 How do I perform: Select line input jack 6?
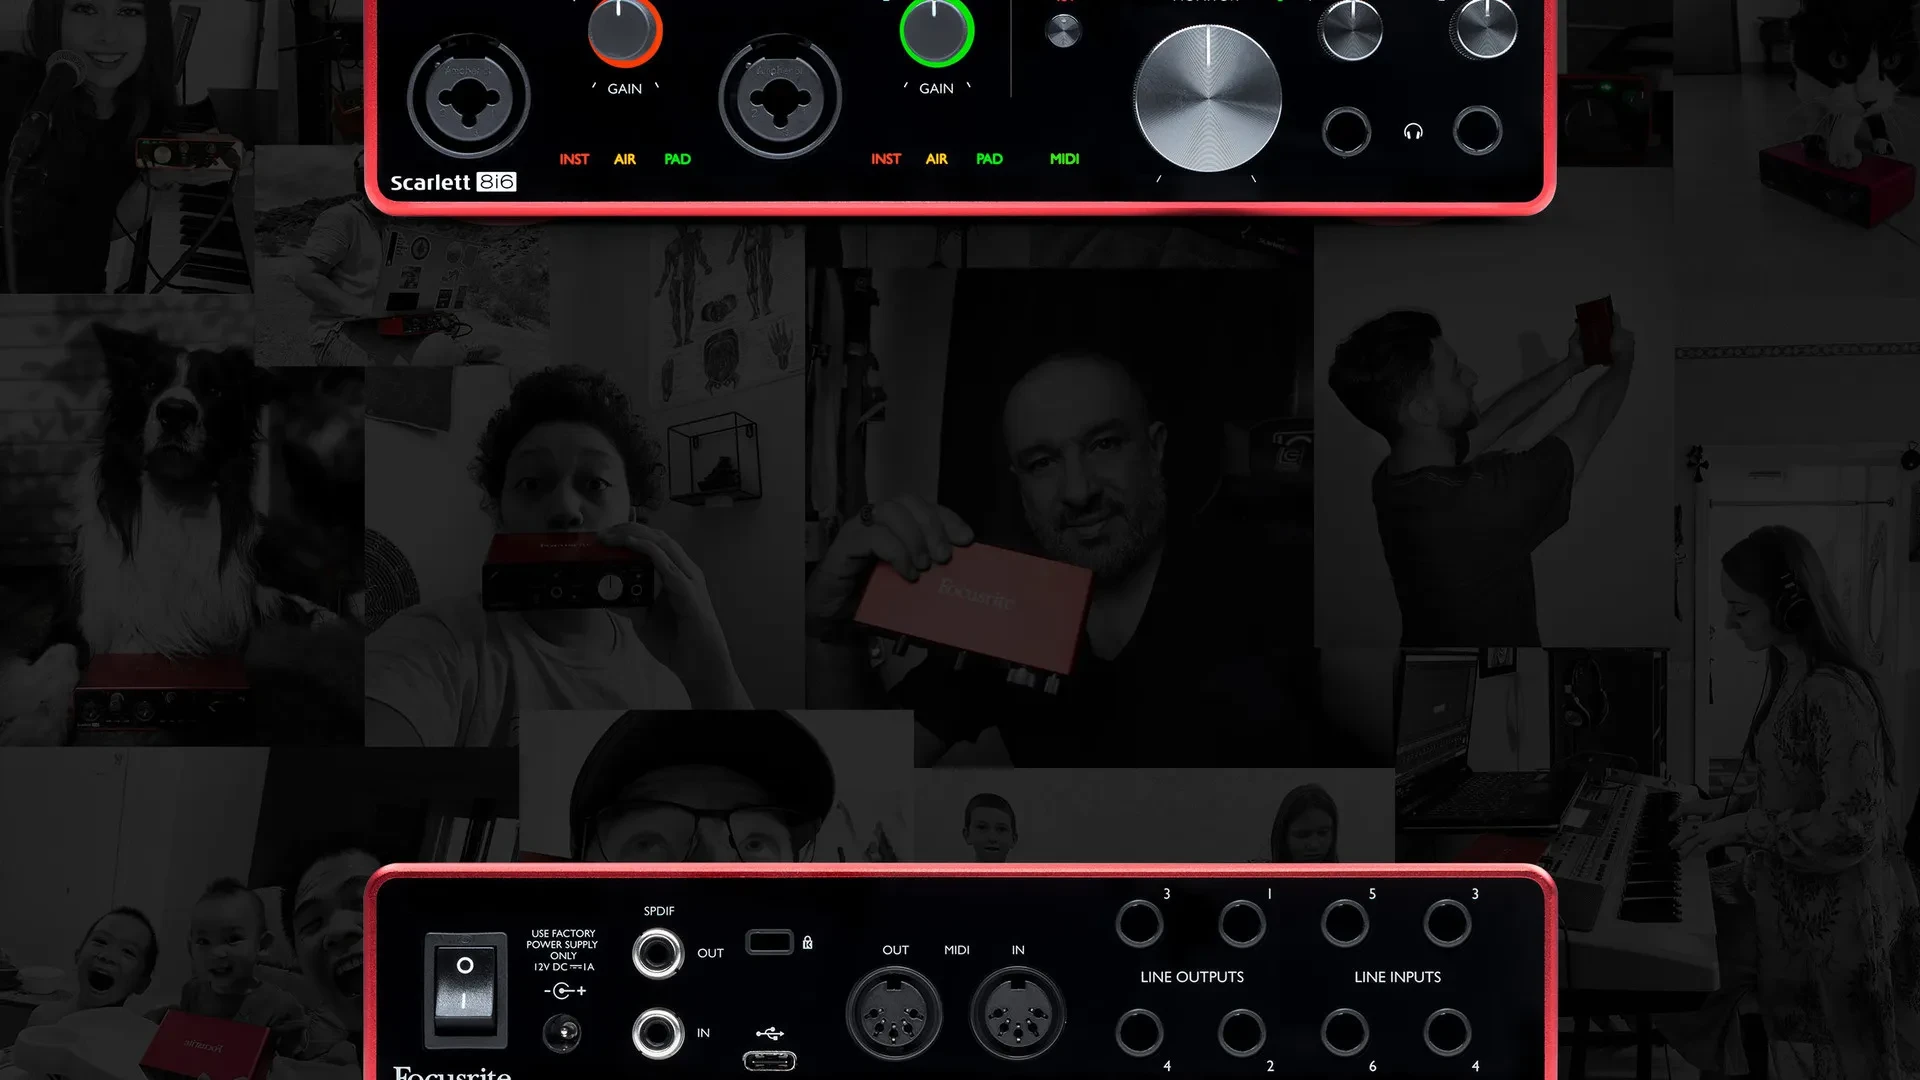click(x=1345, y=1032)
